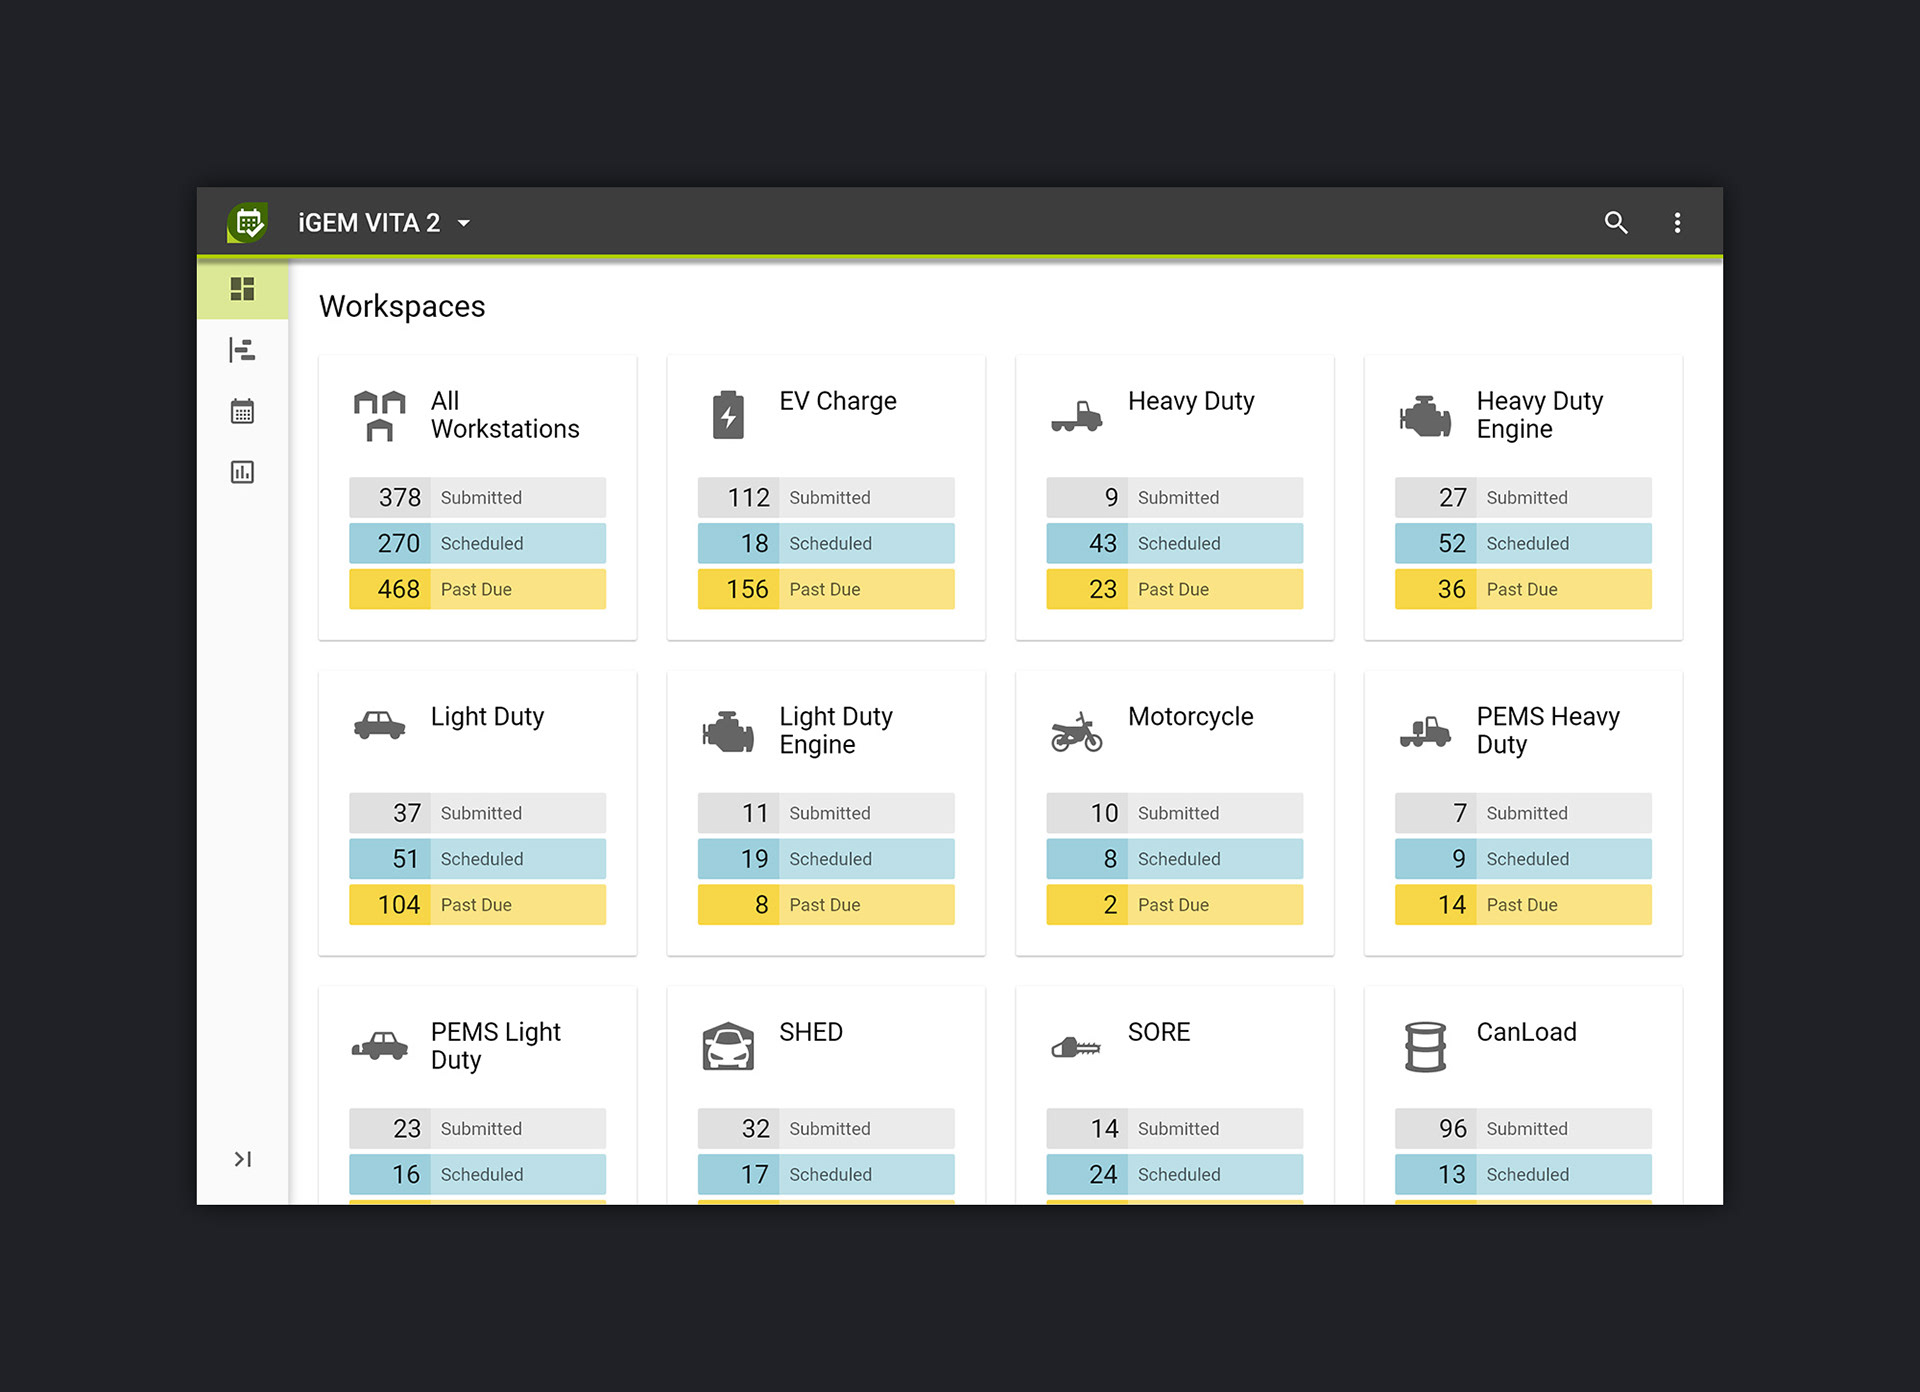Open the Heavy Duty workspace title
Viewport: 1920px width, 1392px height.
[x=1191, y=401]
